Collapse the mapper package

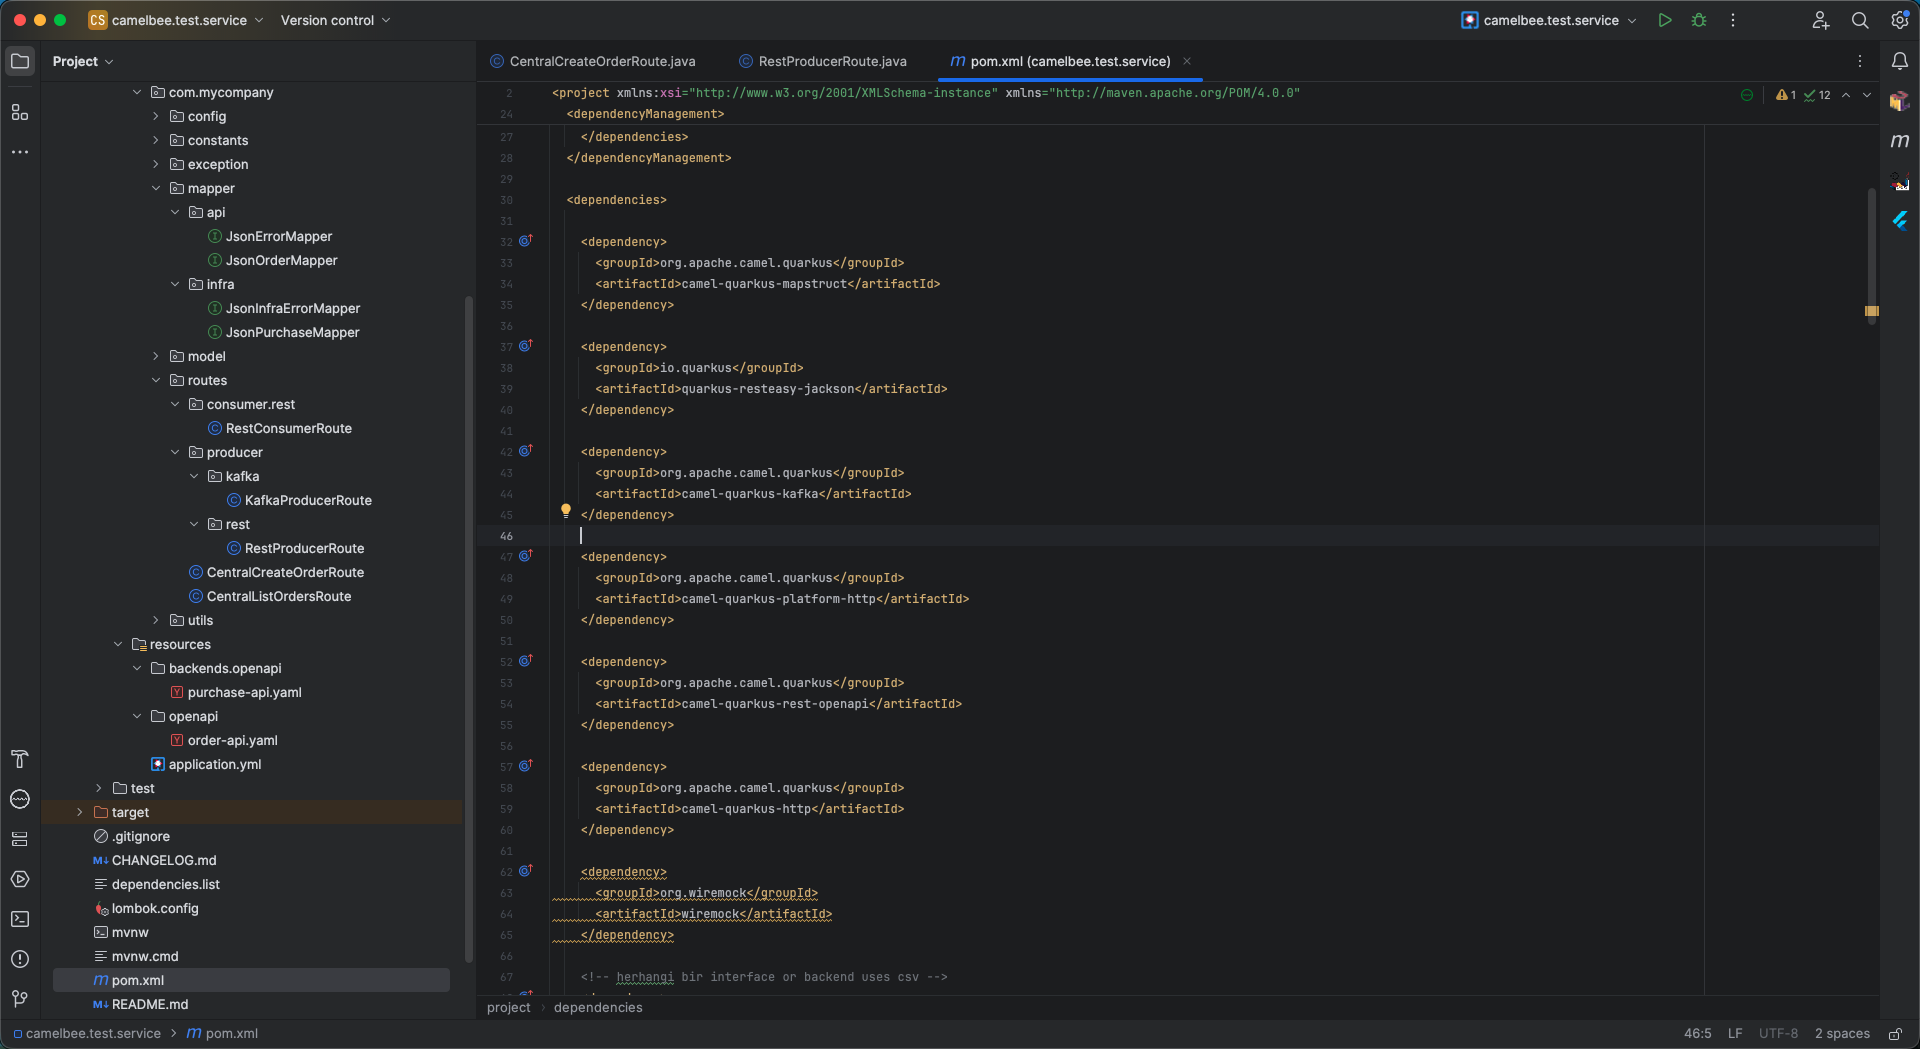pos(156,188)
